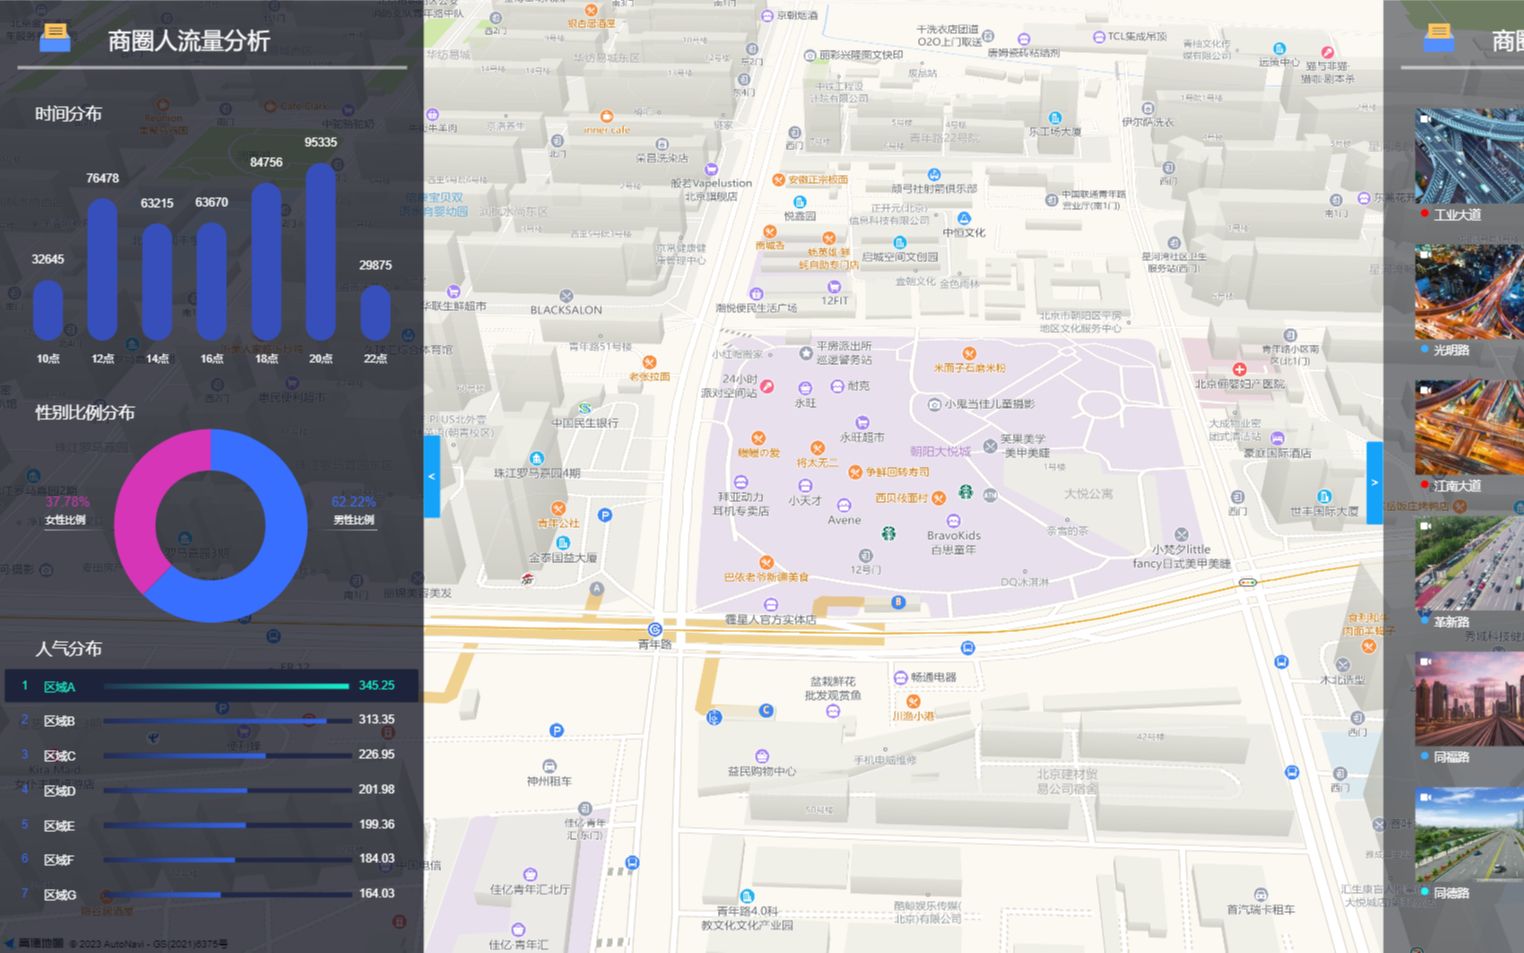Viewport: 1524px width, 953px height.
Task: Collapse the left analysis panel arrow
Action: pyautogui.click(x=432, y=477)
